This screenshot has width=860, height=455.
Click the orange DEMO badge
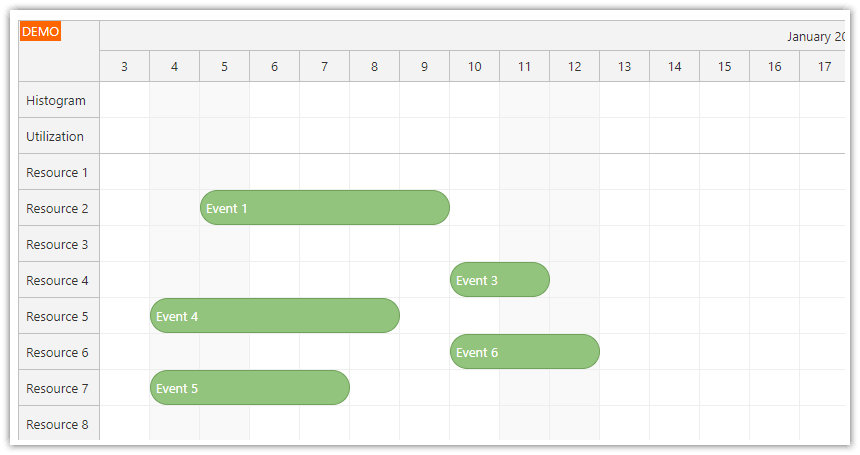(40, 32)
